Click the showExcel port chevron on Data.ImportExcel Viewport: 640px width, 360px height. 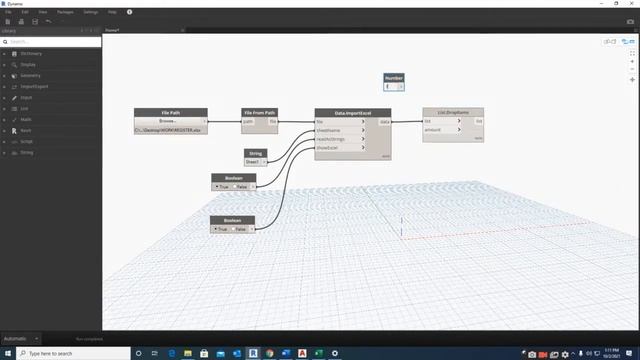pyautogui.click(x=363, y=147)
